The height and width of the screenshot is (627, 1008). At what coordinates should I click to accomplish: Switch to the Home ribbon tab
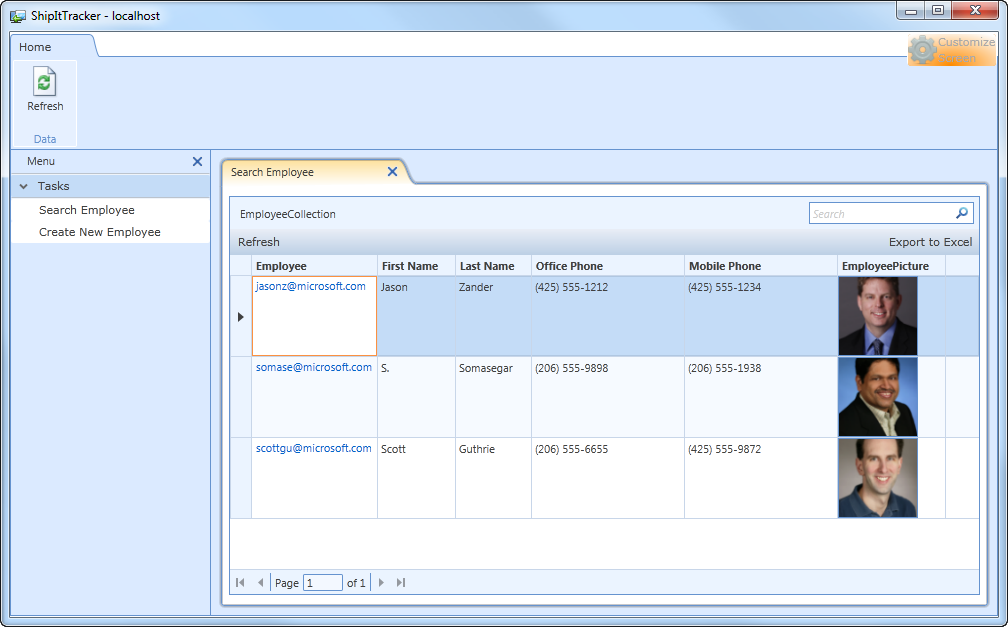35,46
